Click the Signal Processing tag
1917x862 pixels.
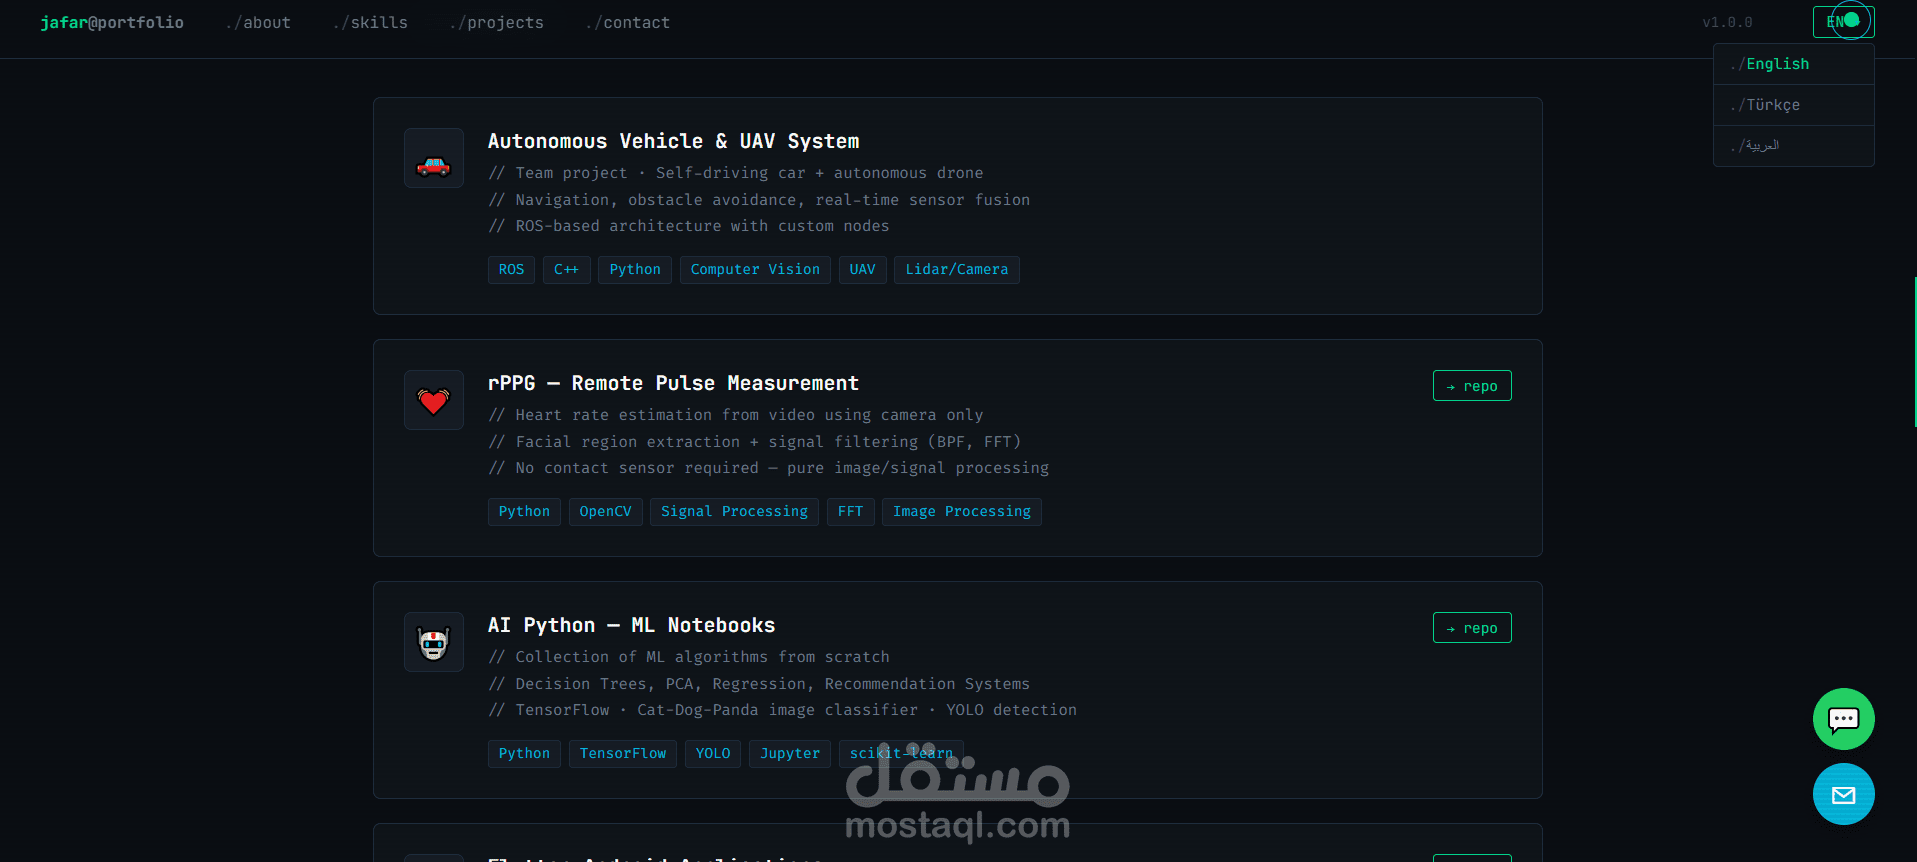pos(734,512)
